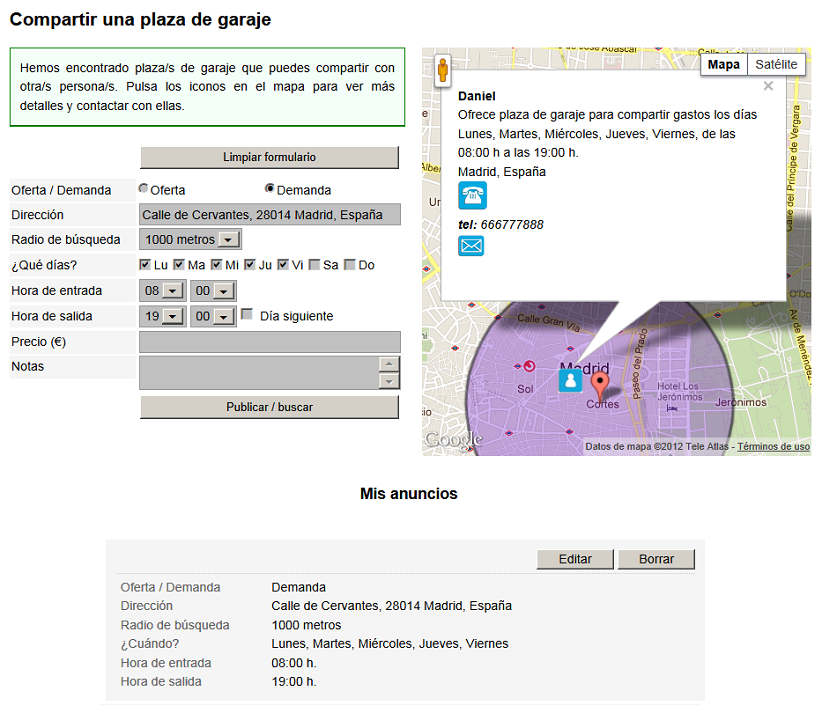The height and width of the screenshot is (713, 822).
Task: Uncheck the Lu day checkbox
Action: tap(145, 265)
